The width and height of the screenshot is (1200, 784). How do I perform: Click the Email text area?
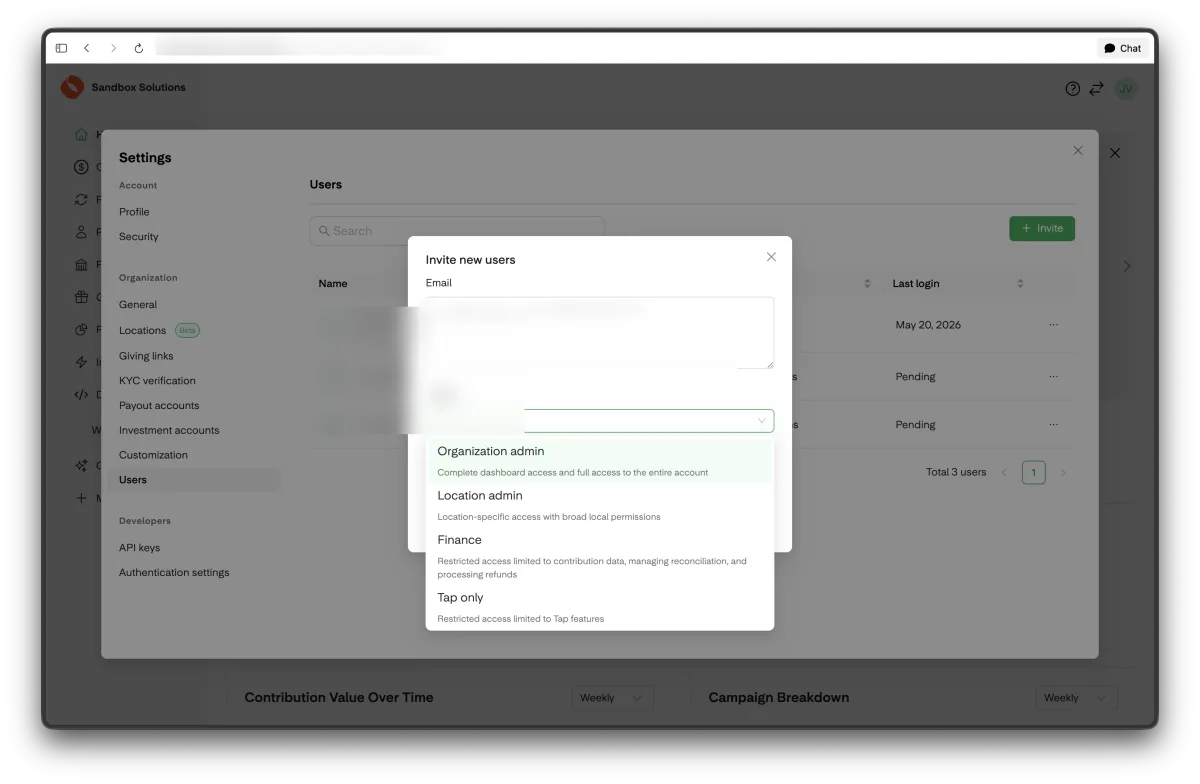(x=600, y=333)
